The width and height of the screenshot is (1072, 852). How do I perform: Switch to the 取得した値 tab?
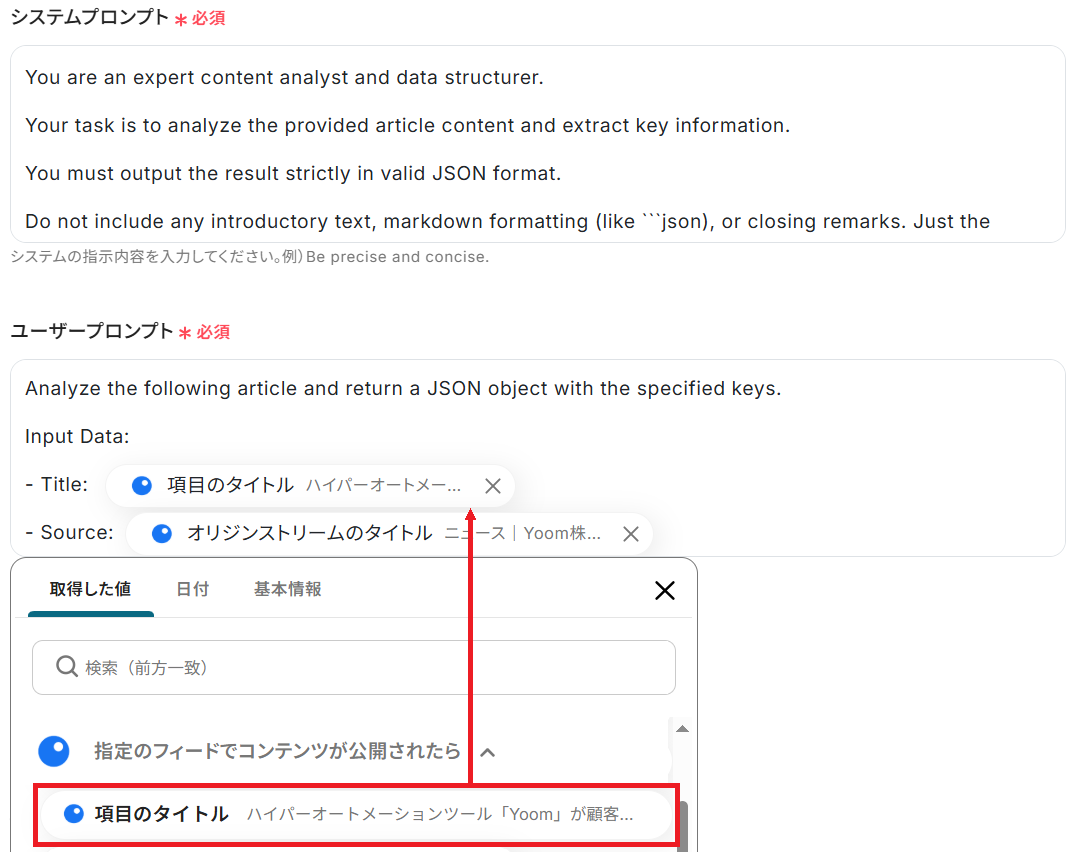[90, 589]
